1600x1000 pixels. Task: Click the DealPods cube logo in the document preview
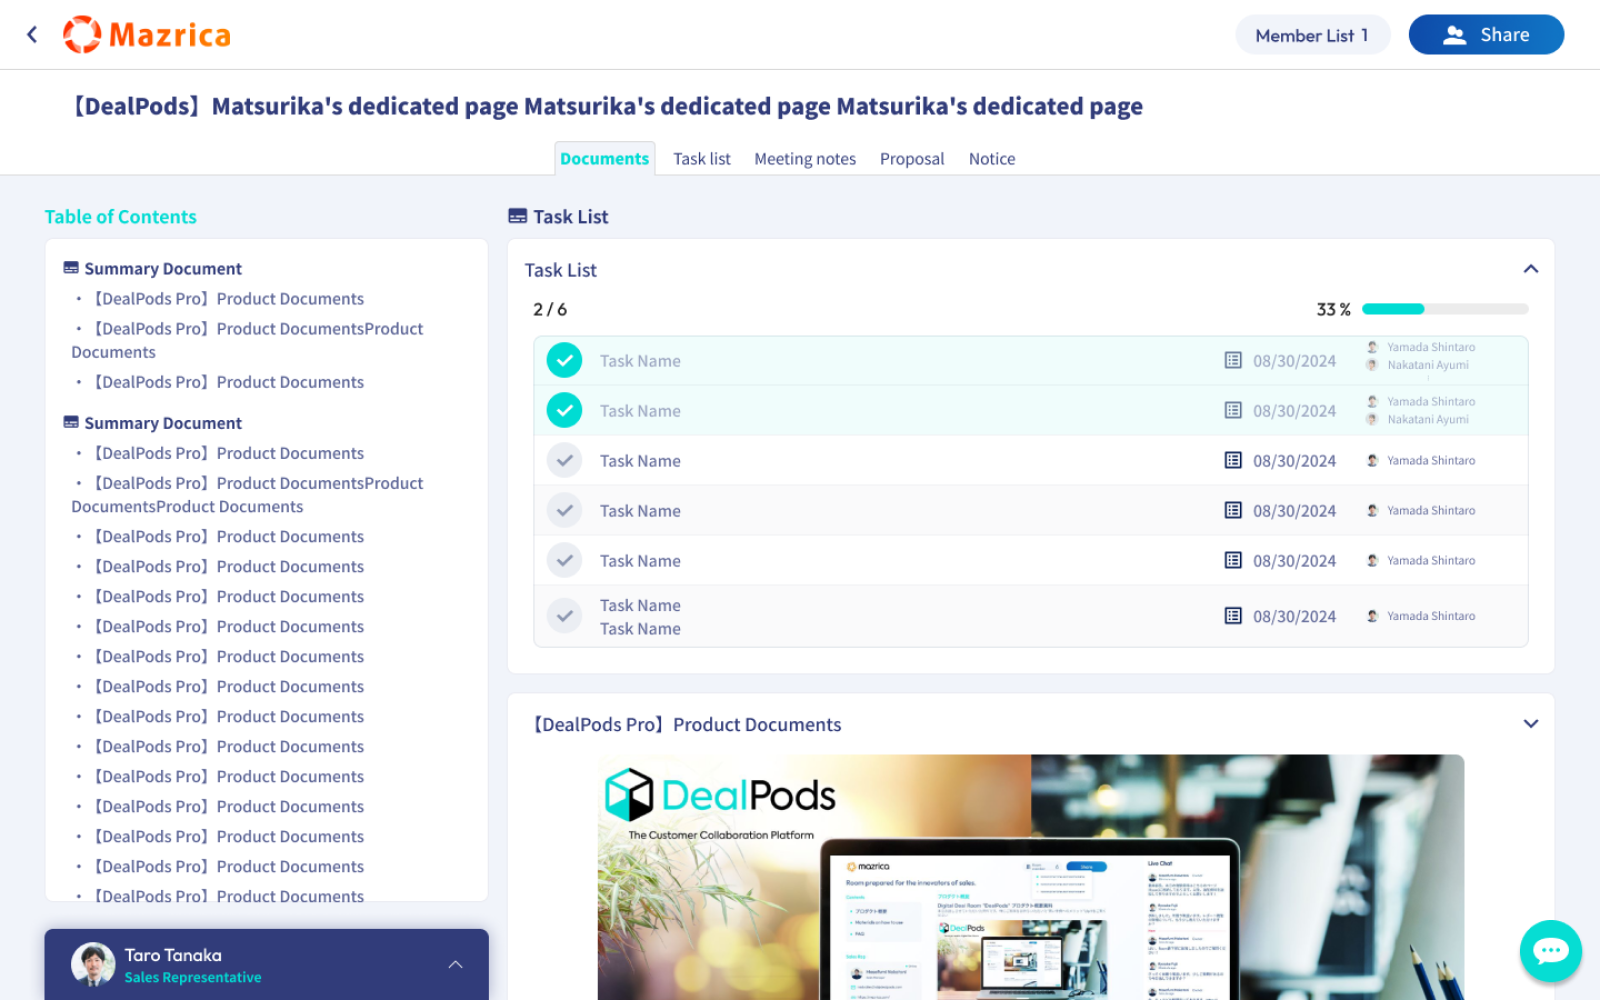(x=629, y=795)
